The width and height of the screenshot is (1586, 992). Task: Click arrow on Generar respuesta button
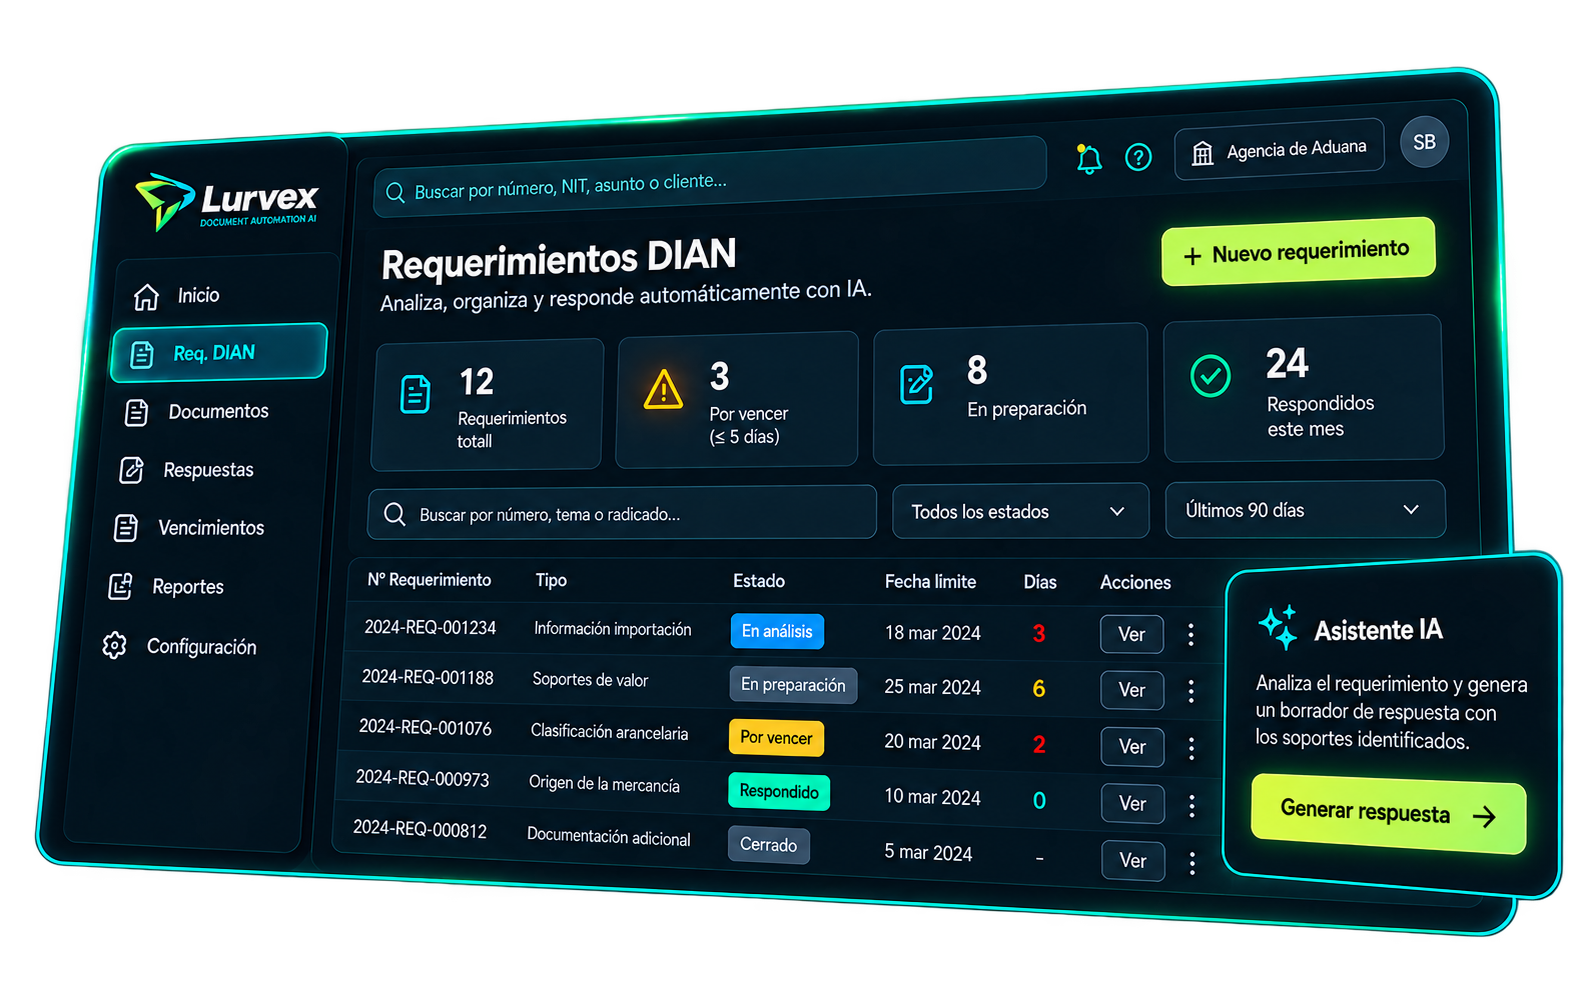pos(1485,817)
